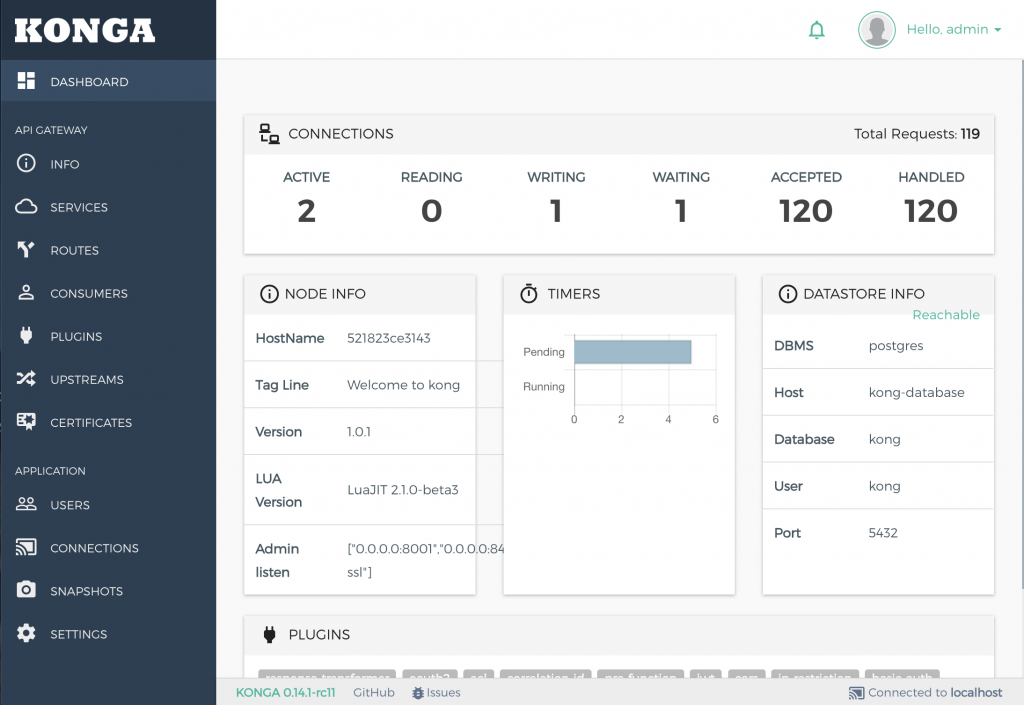The height and width of the screenshot is (705, 1024).
Task: Click the Waiting connections count 1
Action: point(681,211)
